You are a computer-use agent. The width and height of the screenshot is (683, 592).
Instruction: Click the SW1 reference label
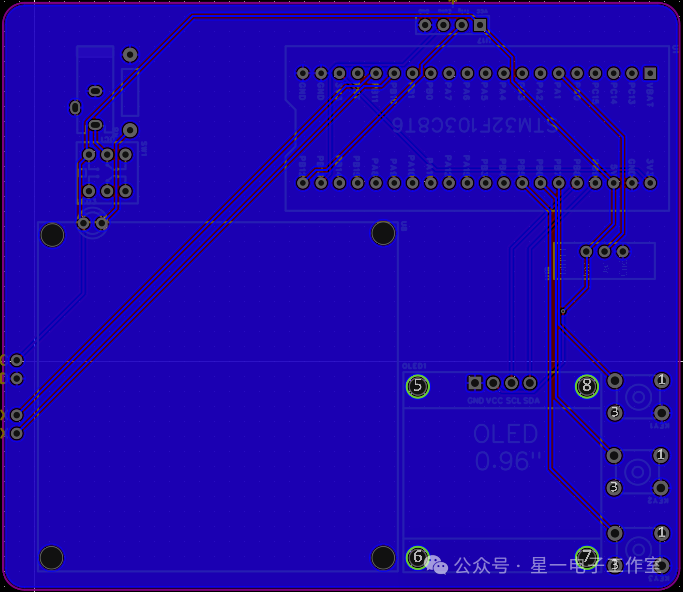point(144,148)
